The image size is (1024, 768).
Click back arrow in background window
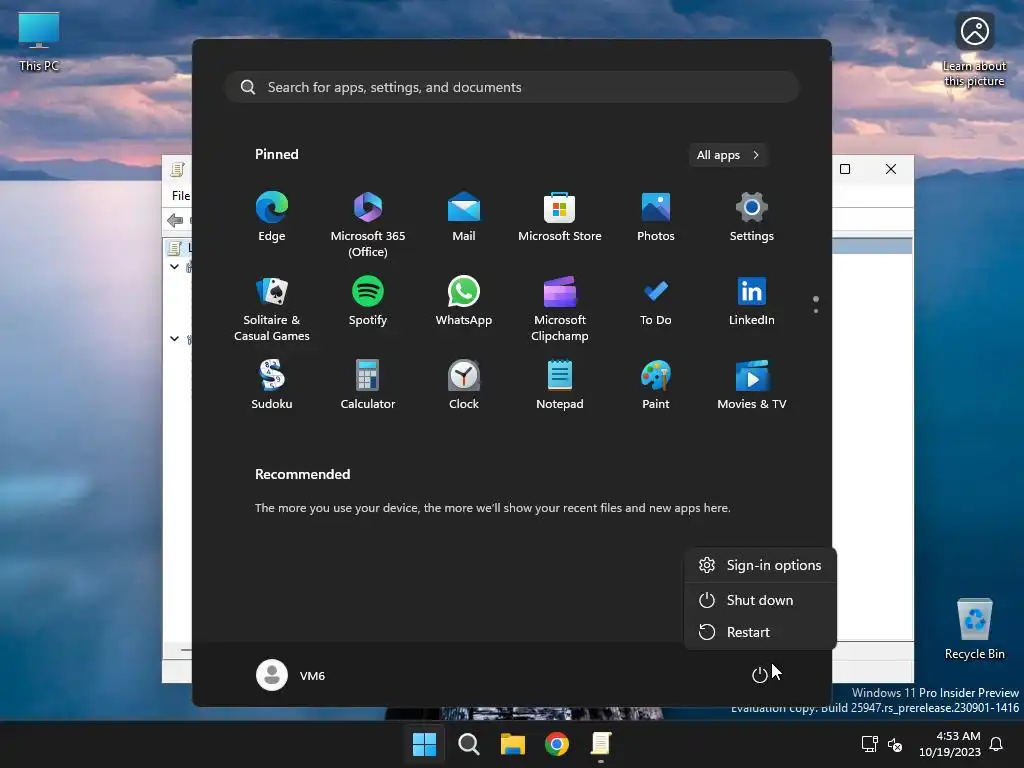(x=175, y=220)
